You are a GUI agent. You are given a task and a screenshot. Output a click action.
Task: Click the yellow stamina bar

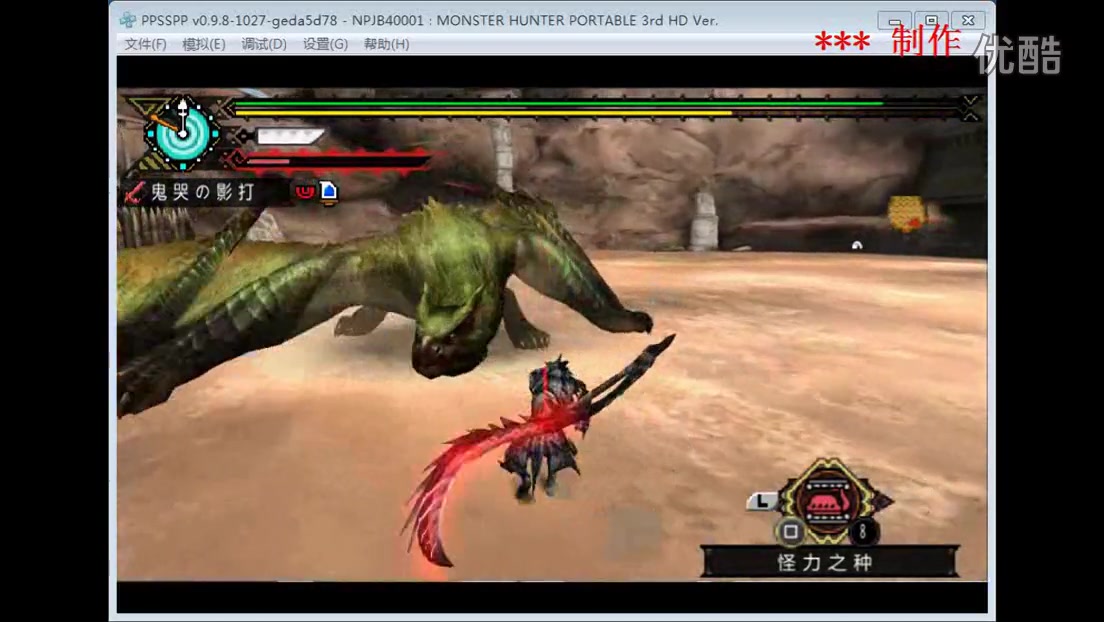483,112
